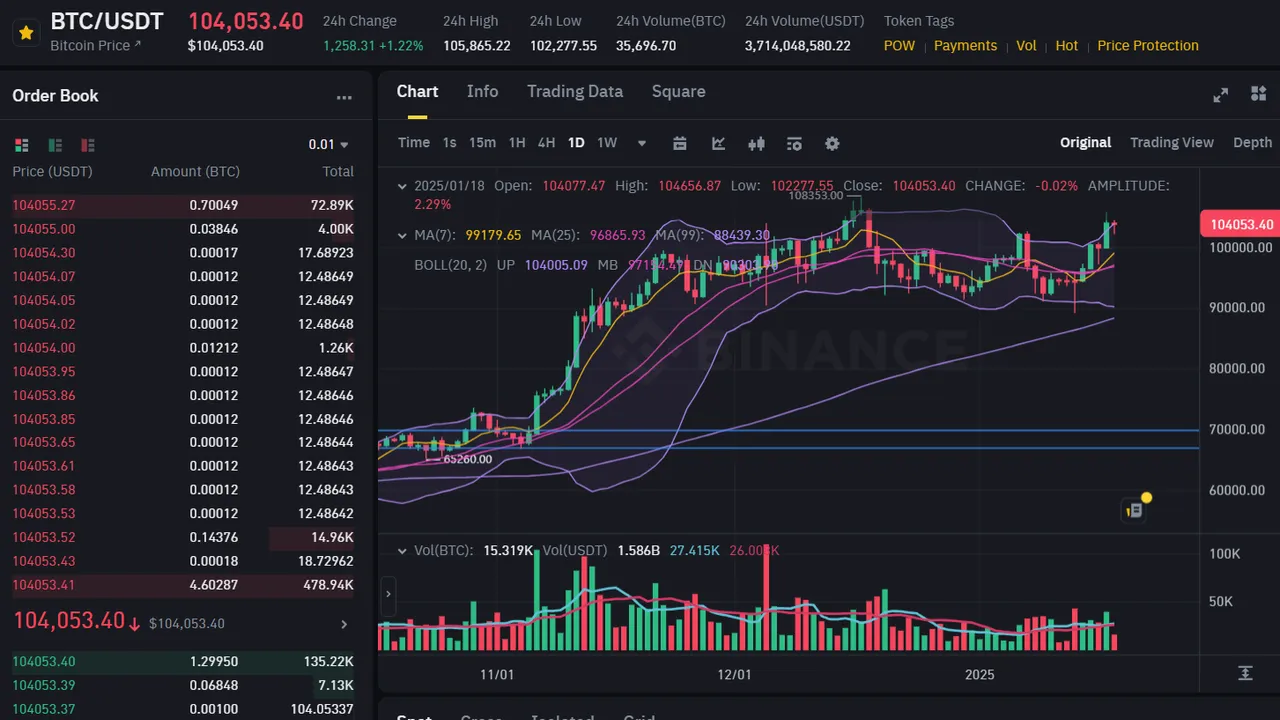Collapse the Vol(BTC) indicator chevron
Image resolution: width=1280 pixels, height=720 pixels.
click(402, 550)
